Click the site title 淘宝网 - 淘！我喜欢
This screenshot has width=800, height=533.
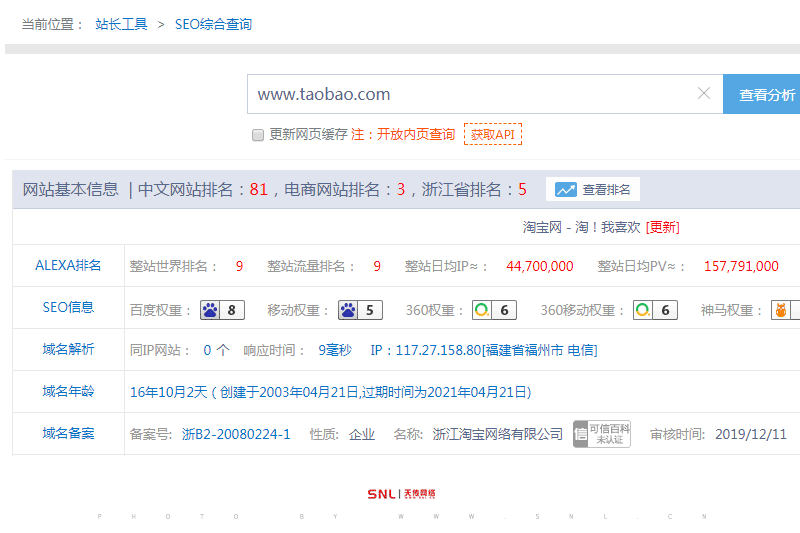coord(581,227)
